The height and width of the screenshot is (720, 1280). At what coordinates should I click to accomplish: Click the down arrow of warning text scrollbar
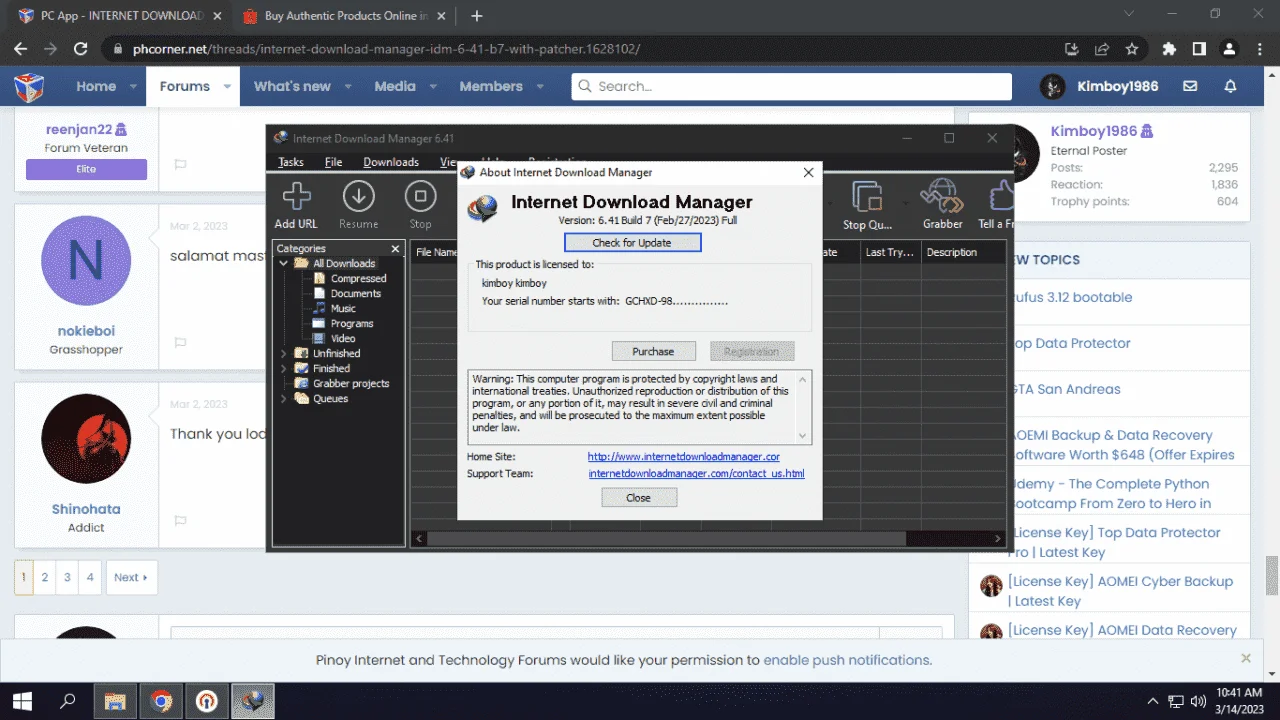point(802,436)
